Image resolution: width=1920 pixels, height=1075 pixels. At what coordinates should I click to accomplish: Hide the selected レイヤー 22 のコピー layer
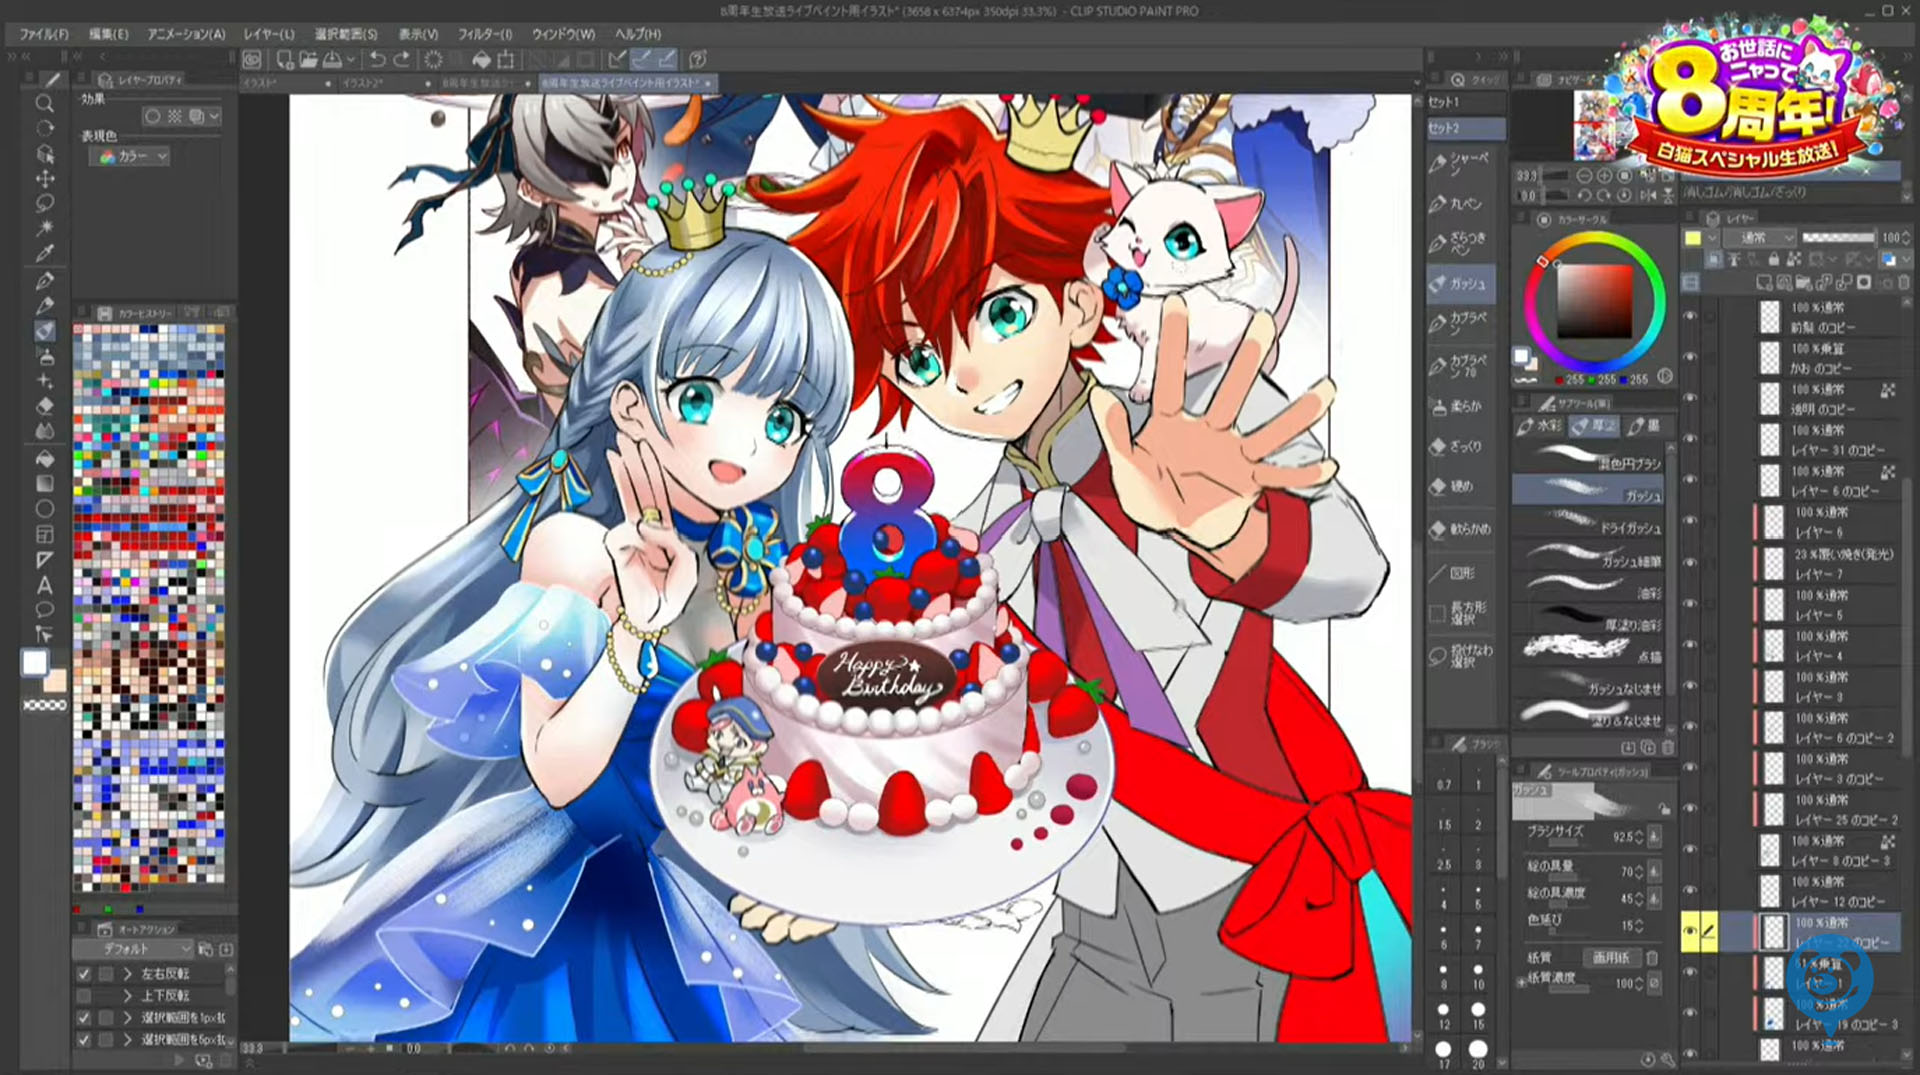[x=1690, y=932]
